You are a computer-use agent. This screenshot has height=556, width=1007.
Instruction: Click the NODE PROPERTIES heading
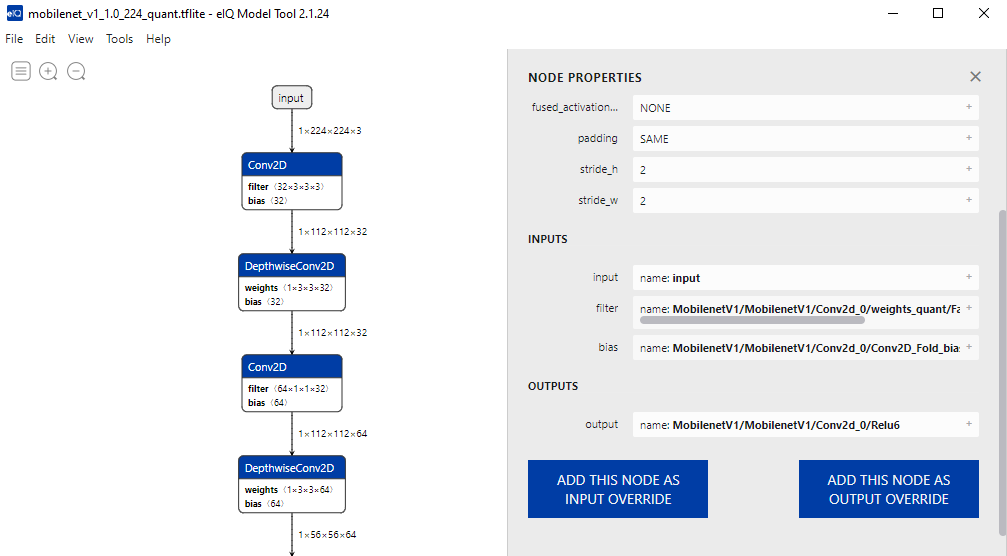tap(584, 78)
